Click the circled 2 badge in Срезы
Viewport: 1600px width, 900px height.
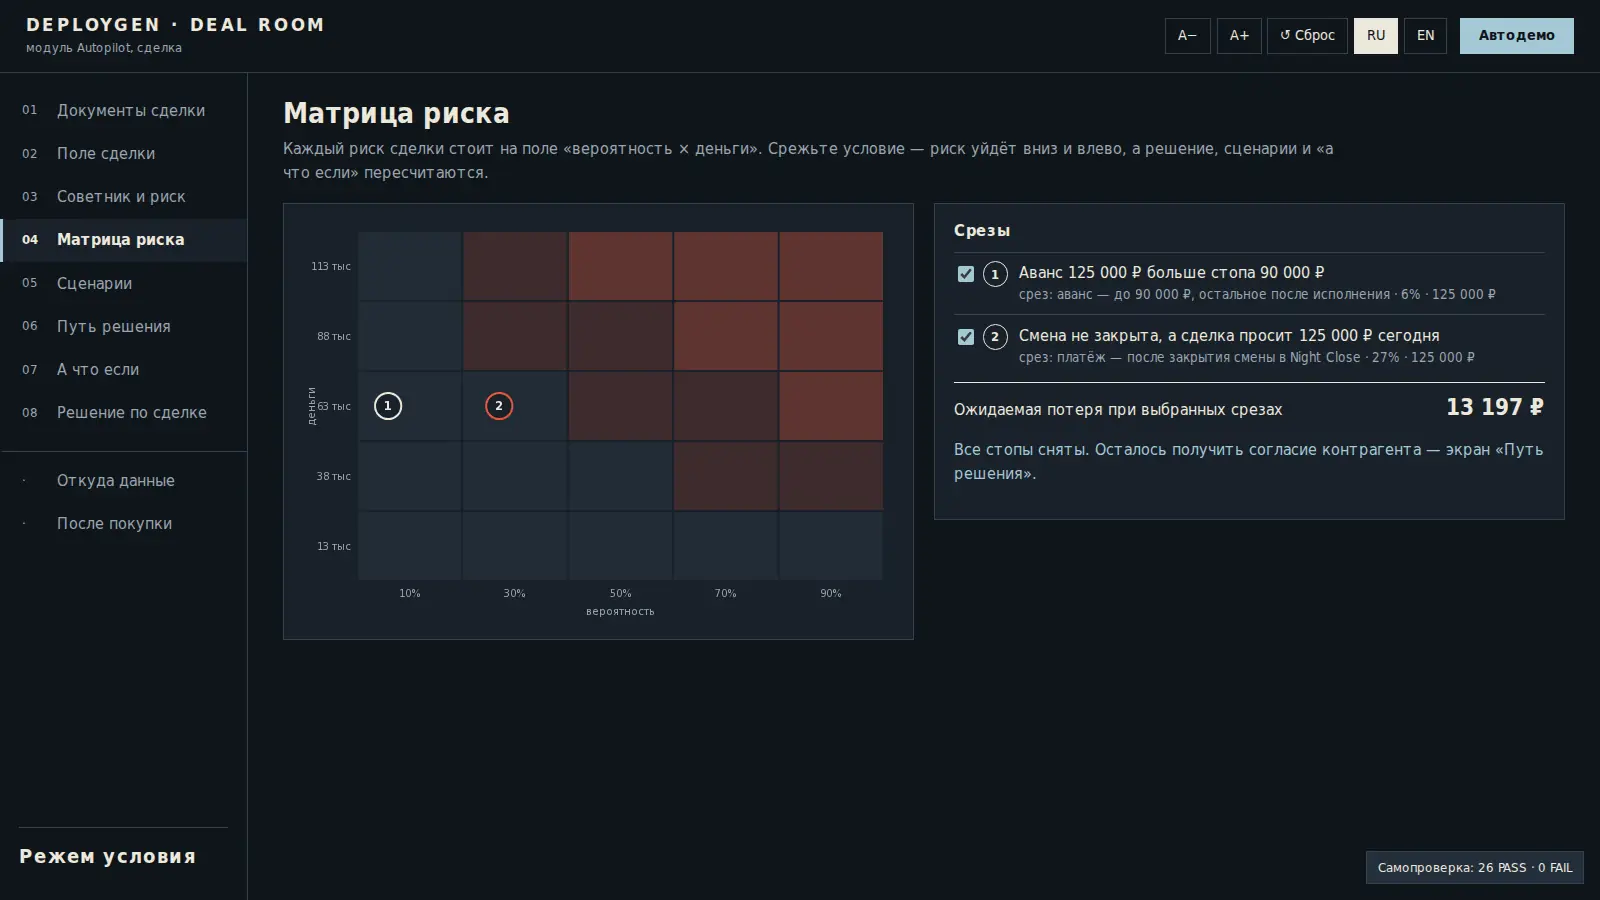(x=995, y=337)
